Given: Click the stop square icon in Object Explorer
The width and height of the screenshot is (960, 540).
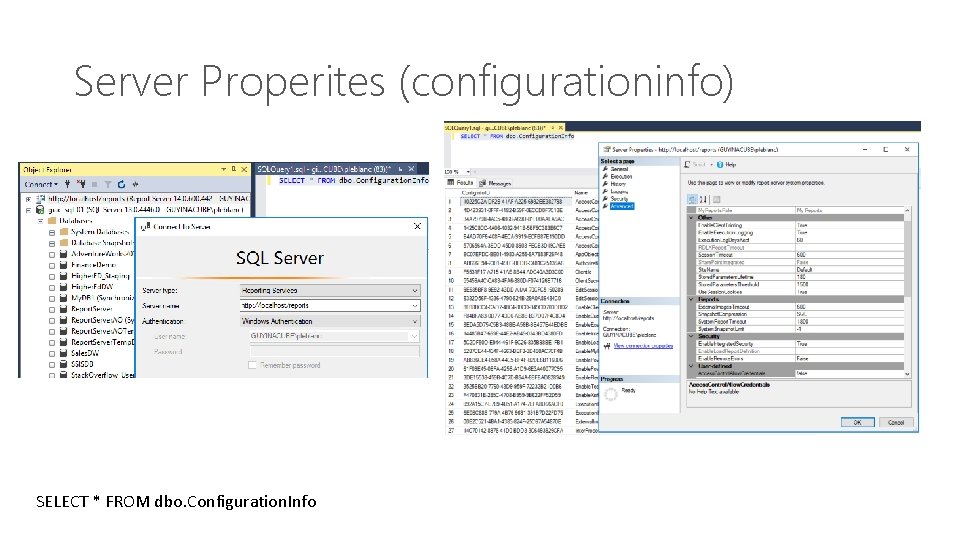Looking at the screenshot, I should pos(94,184).
